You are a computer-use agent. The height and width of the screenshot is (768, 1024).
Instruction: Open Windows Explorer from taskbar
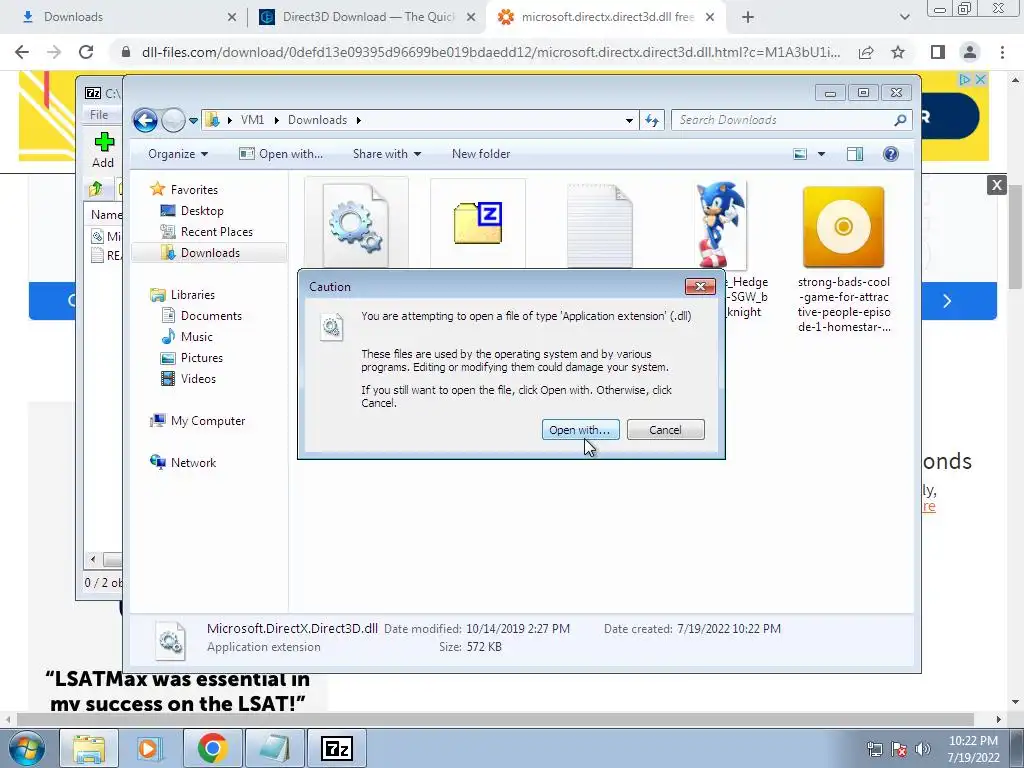(x=89, y=748)
